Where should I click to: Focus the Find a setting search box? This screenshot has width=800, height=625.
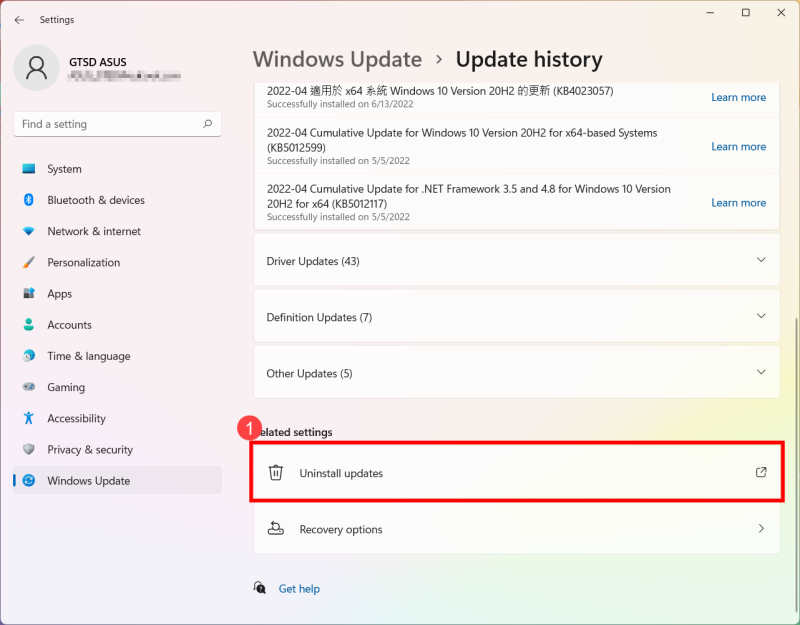117,124
